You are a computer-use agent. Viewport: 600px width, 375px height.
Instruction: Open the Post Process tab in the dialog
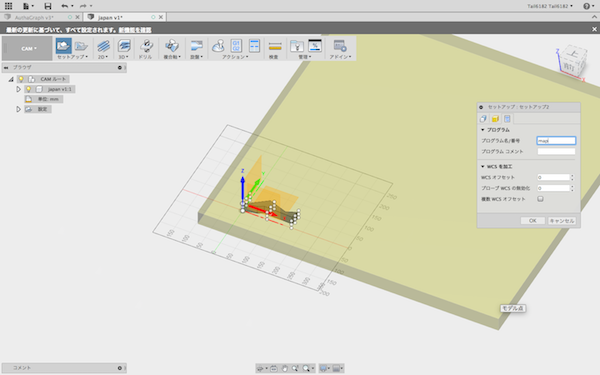[x=507, y=119]
